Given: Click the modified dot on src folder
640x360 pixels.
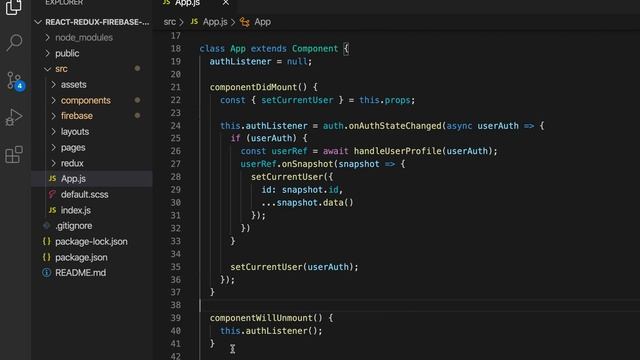Looking at the screenshot, I should tap(138, 69).
